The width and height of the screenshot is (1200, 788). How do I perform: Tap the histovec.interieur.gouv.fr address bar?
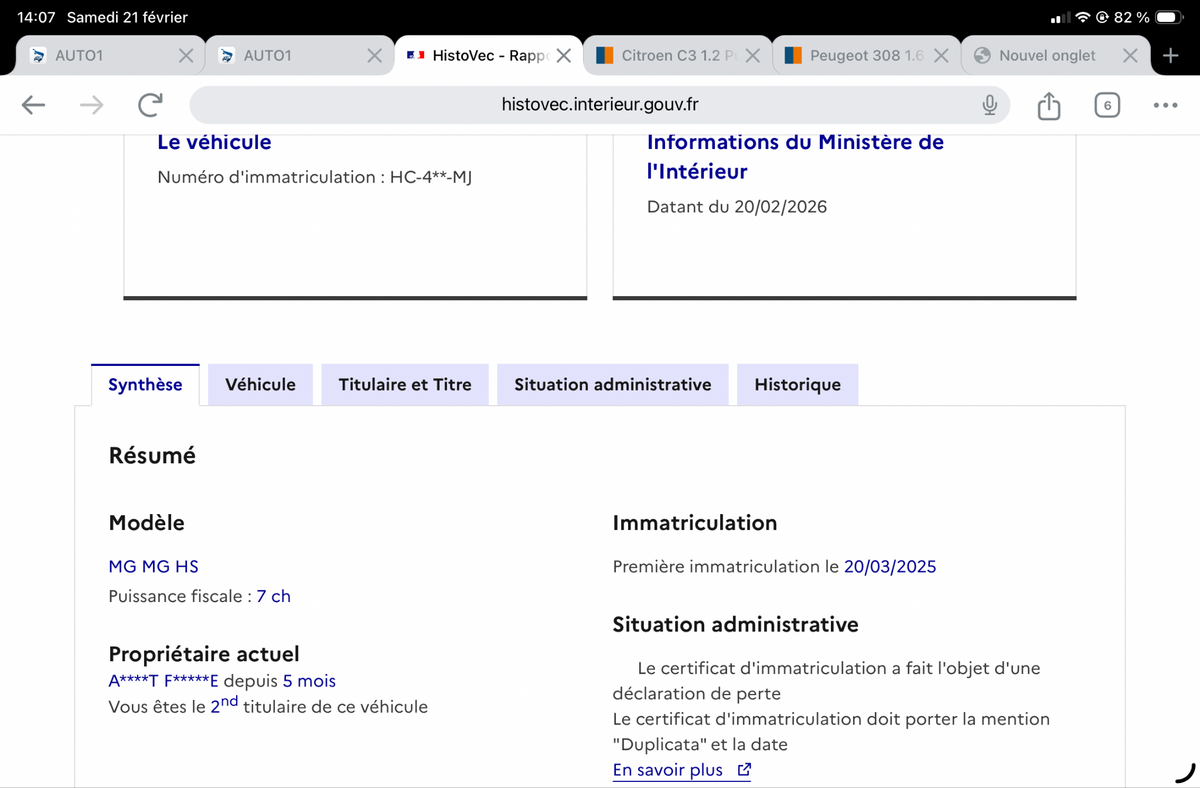point(598,105)
